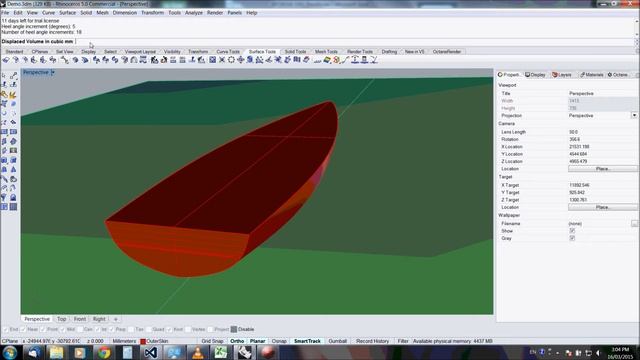Open File Explorer folder in the taskbar
The height and width of the screenshot is (360, 640).
click(x=56, y=352)
